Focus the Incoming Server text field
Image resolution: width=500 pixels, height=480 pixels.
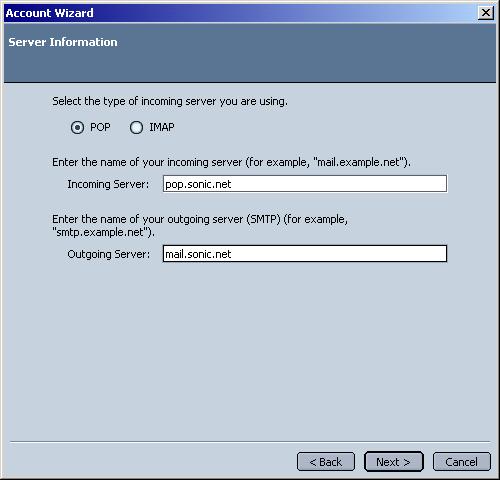[x=305, y=184]
